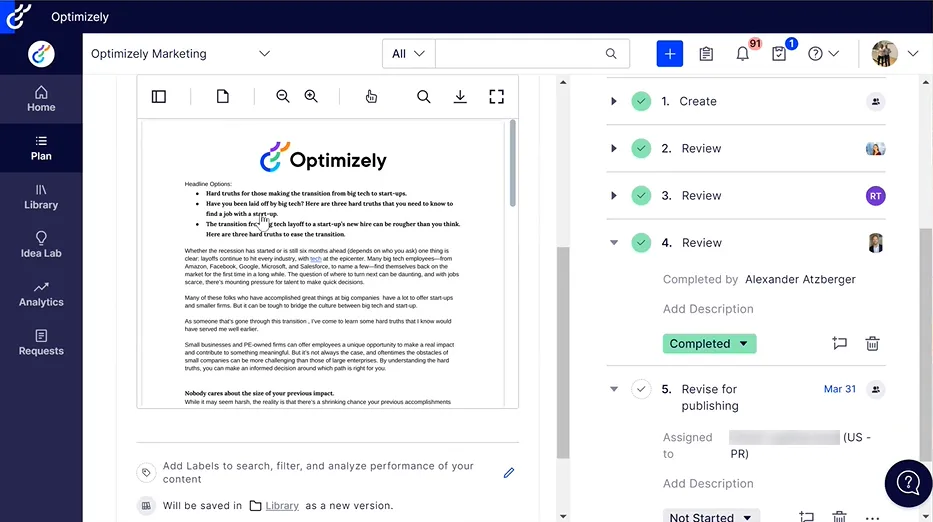Click assignee photo on step 4 Review
Screen dimensions: 933x522
pyautogui.click(x=875, y=243)
